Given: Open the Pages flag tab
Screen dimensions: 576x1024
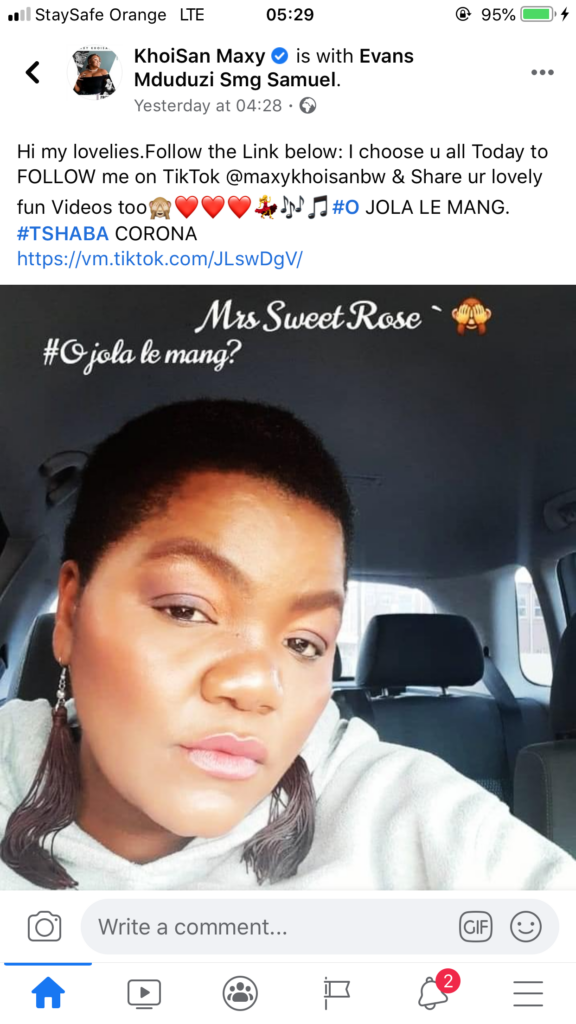Looking at the screenshot, I should [x=336, y=993].
